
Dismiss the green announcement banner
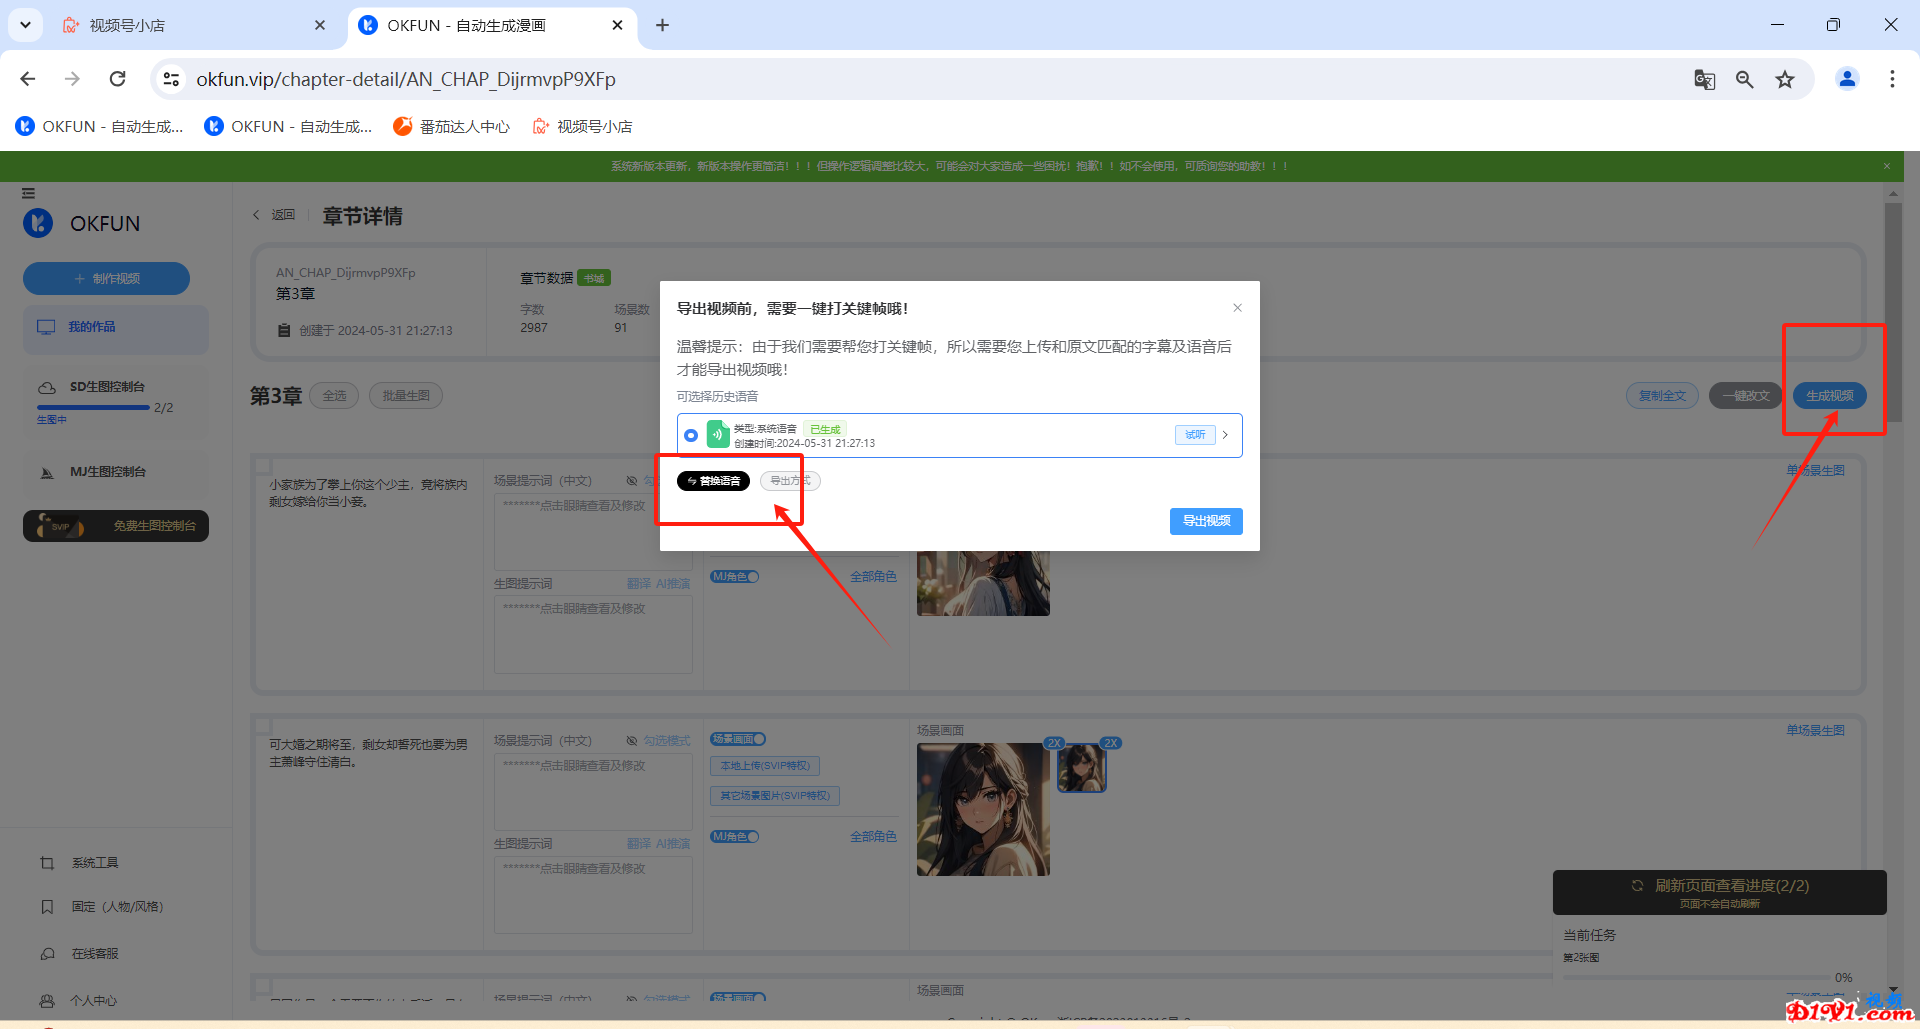[x=1887, y=166]
